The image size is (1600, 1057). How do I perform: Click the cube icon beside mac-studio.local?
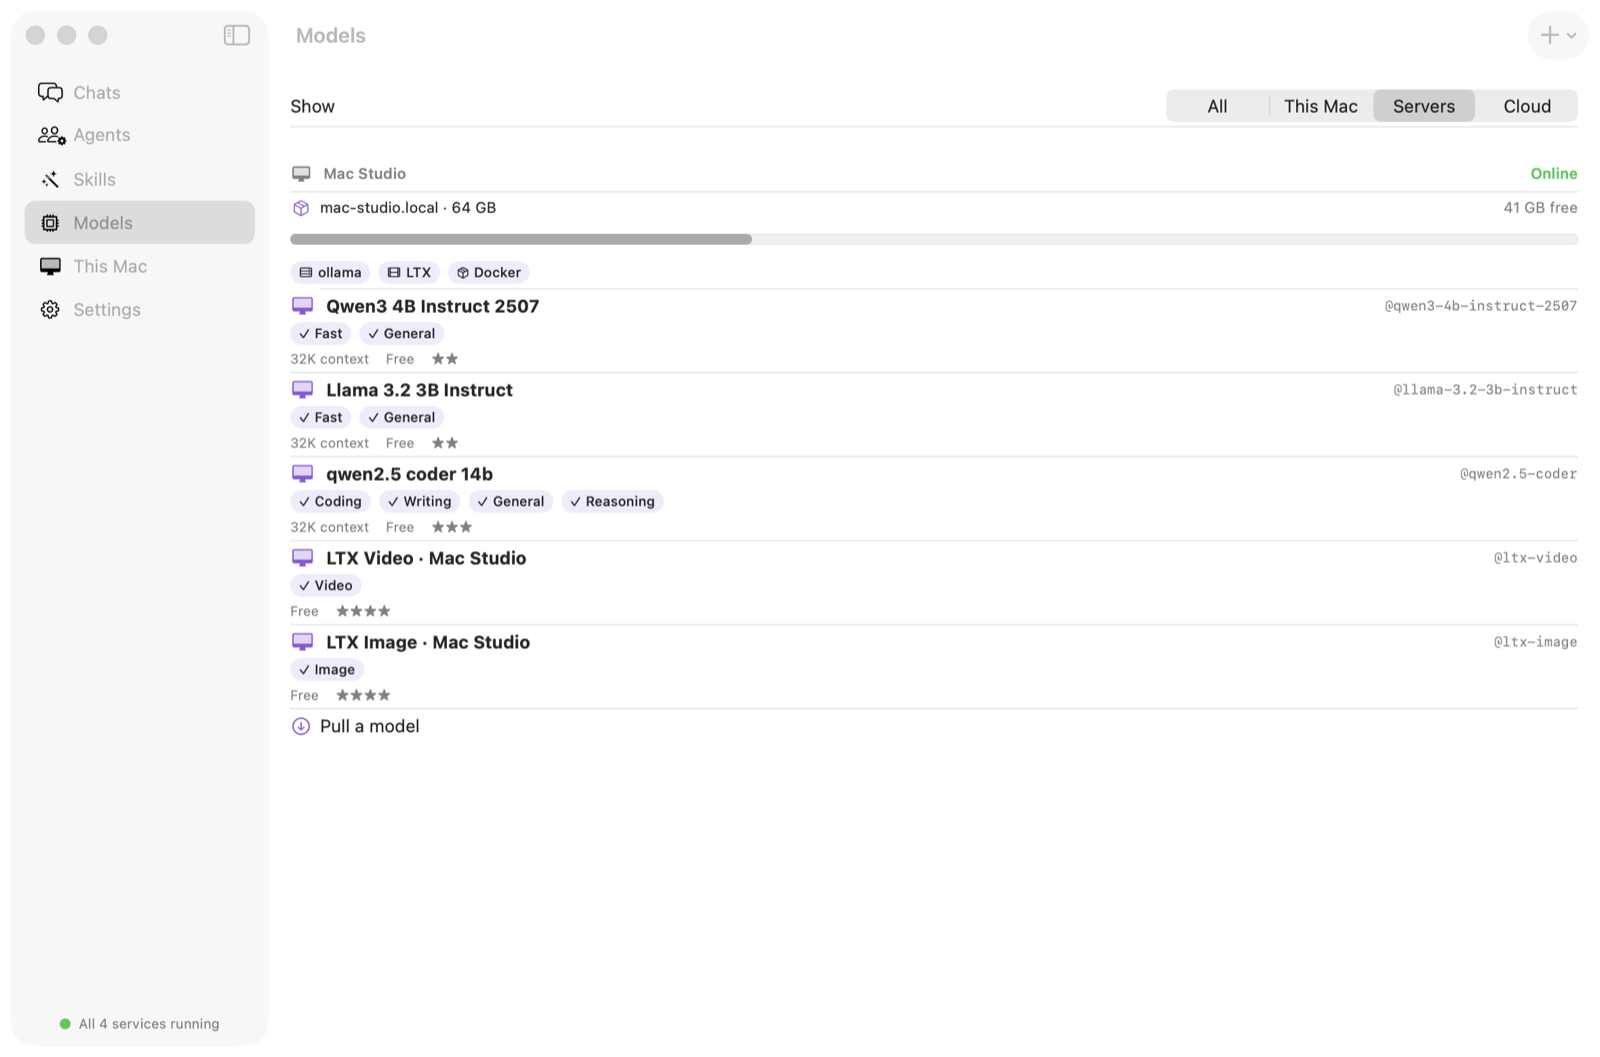click(x=301, y=208)
